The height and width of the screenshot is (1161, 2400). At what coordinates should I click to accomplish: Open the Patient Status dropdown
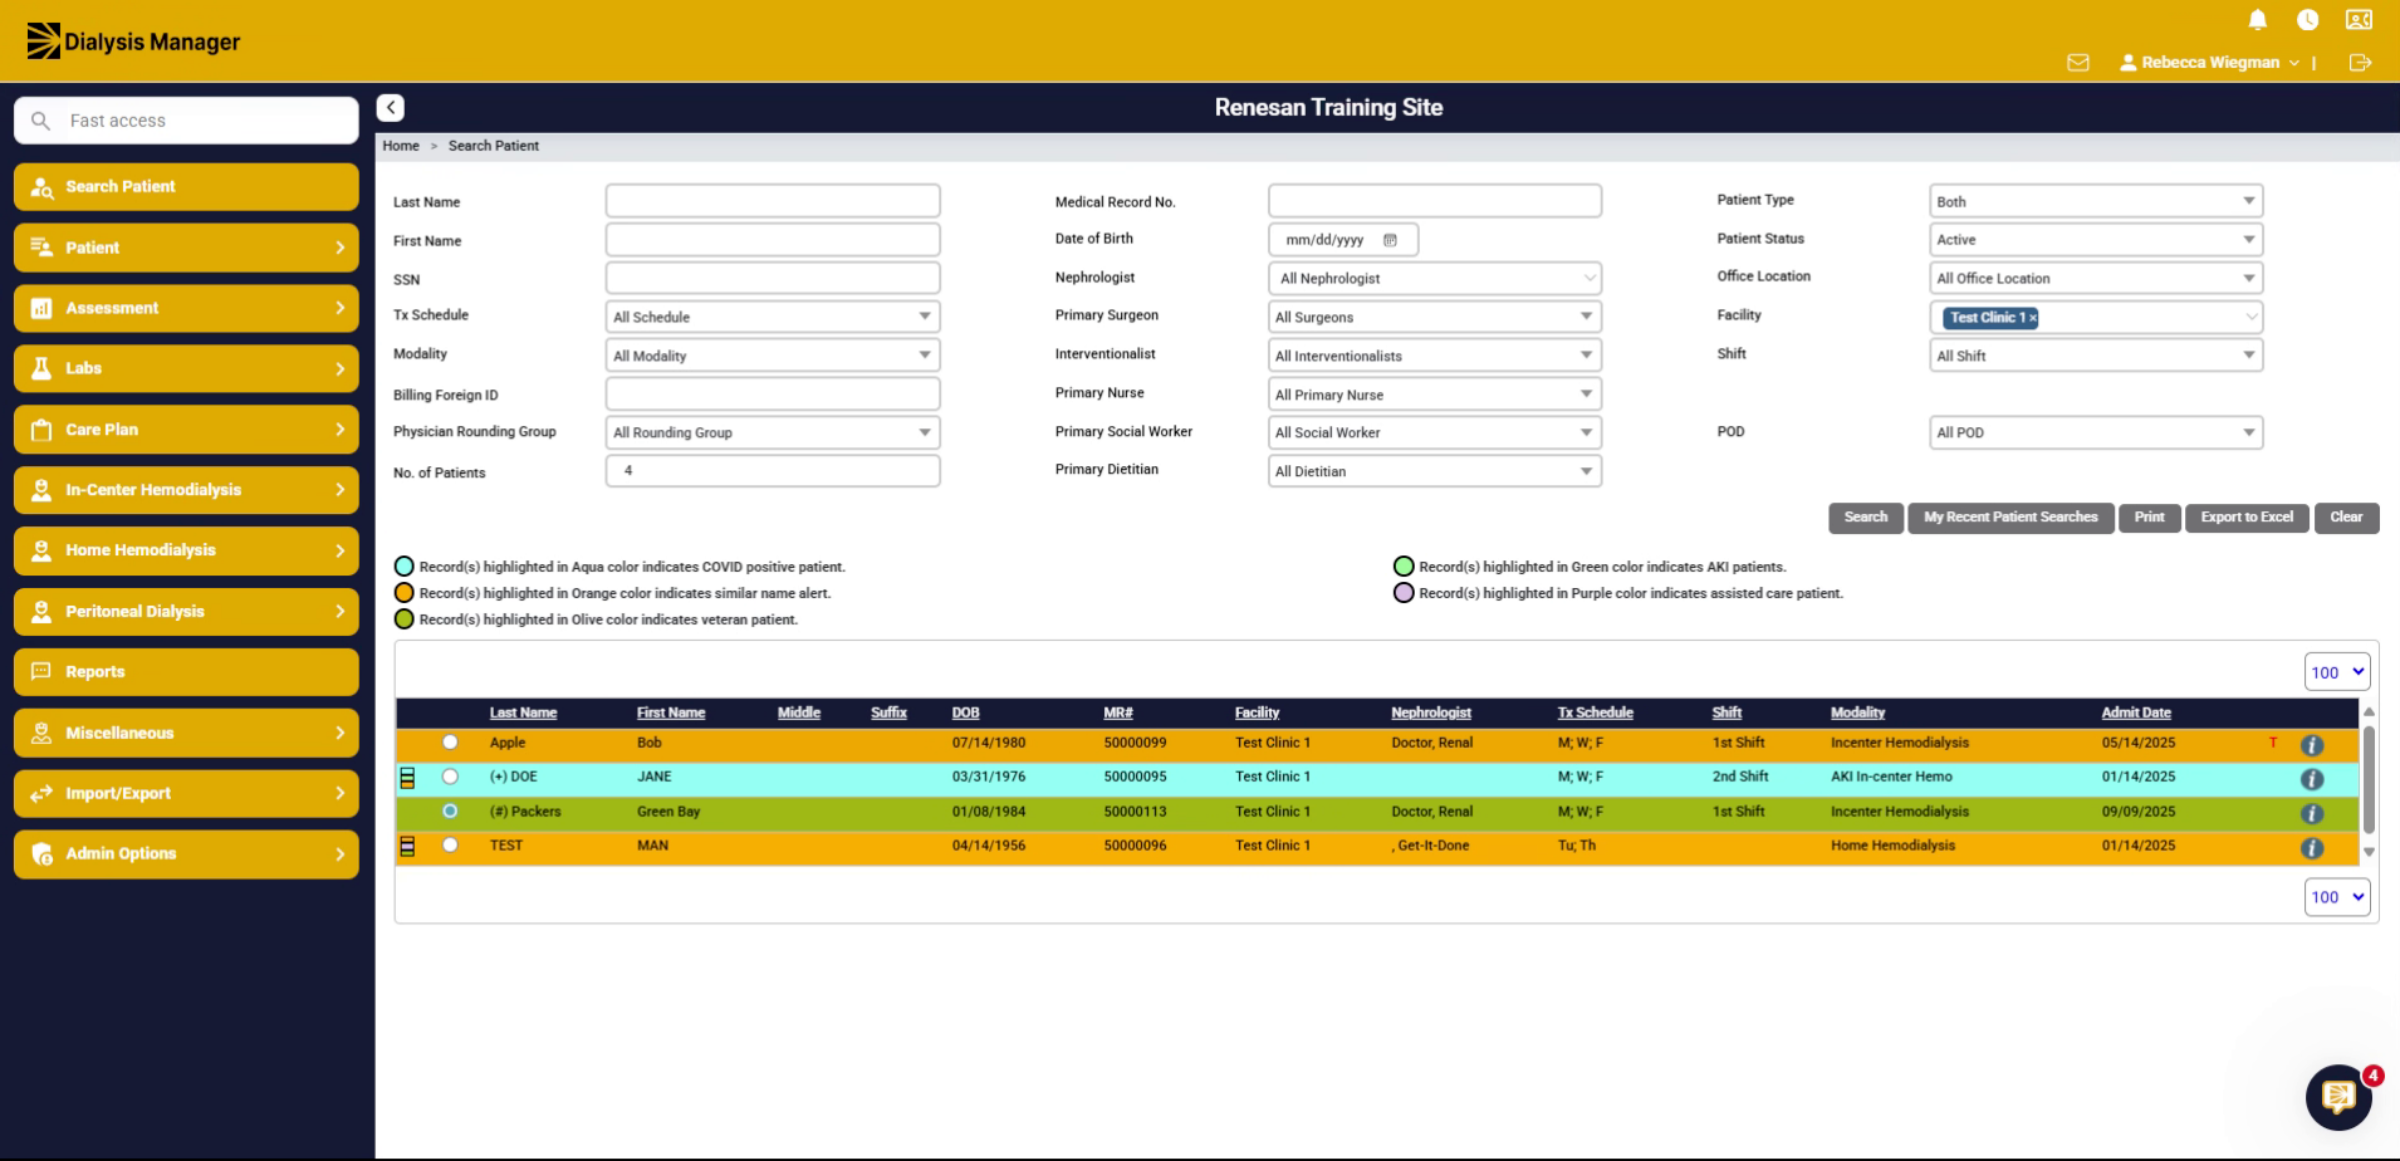pos(2095,240)
